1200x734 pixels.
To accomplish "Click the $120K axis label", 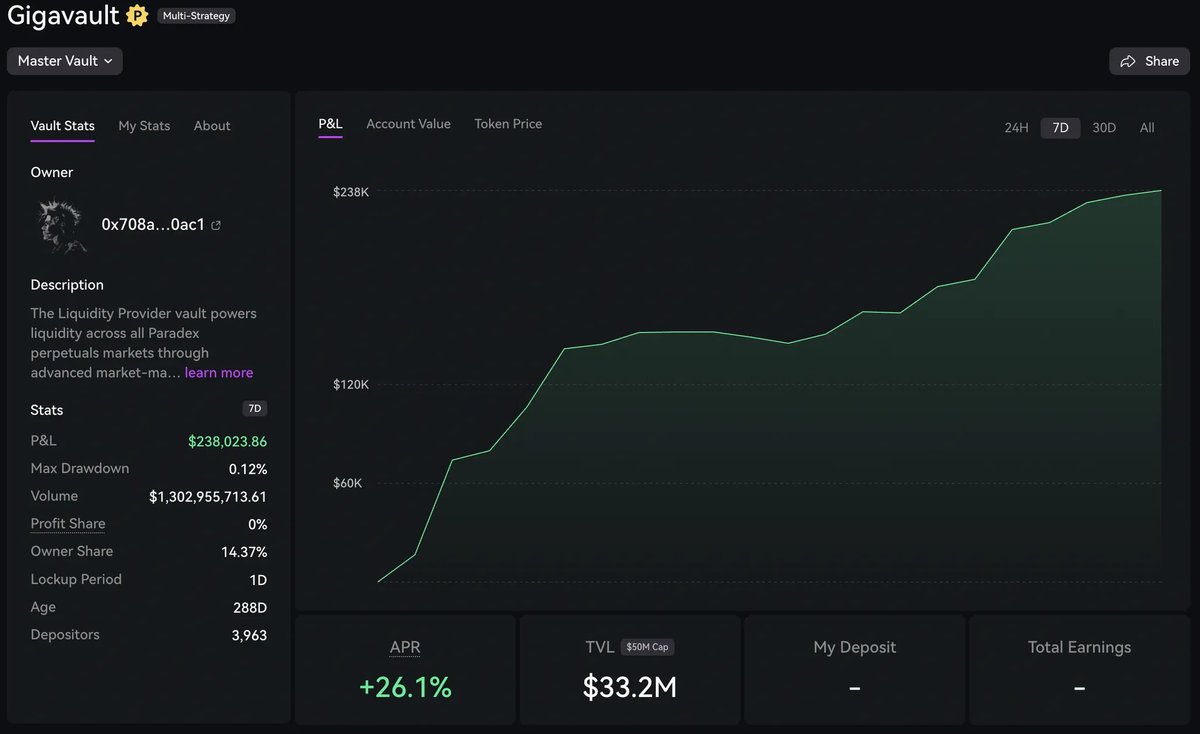I will 351,384.
